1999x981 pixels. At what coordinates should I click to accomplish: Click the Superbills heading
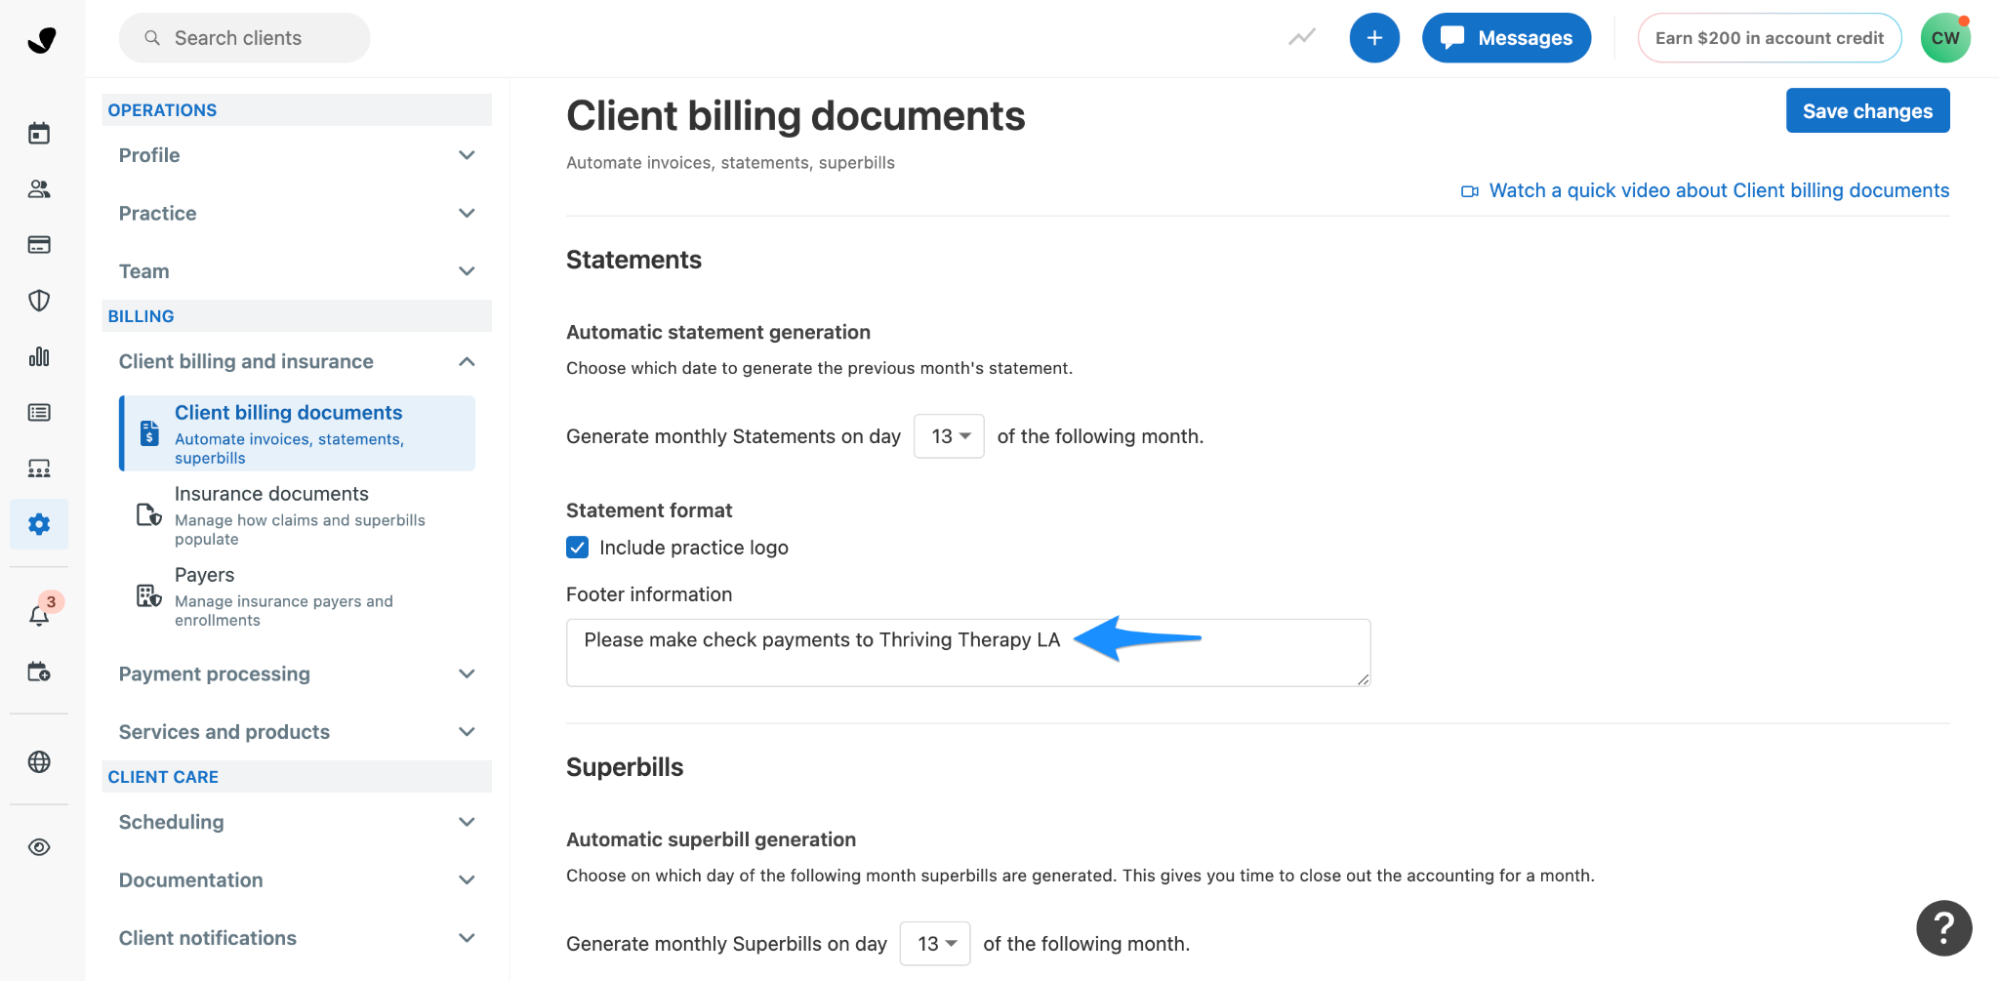point(624,767)
